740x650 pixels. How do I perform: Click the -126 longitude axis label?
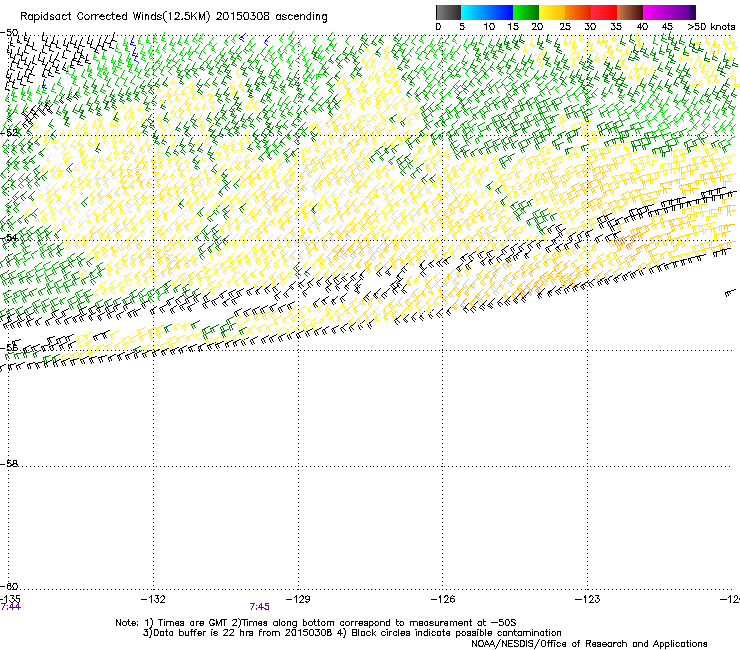point(443,599)
